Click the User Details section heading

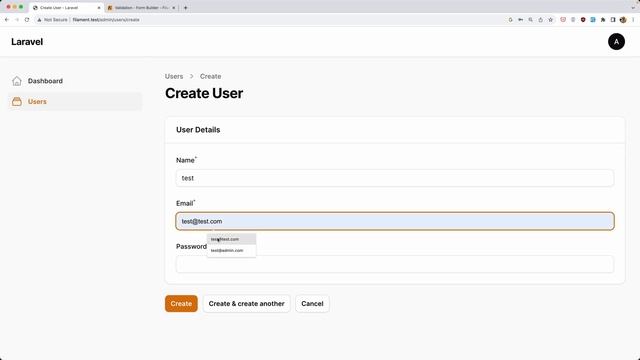click(198, 130)
